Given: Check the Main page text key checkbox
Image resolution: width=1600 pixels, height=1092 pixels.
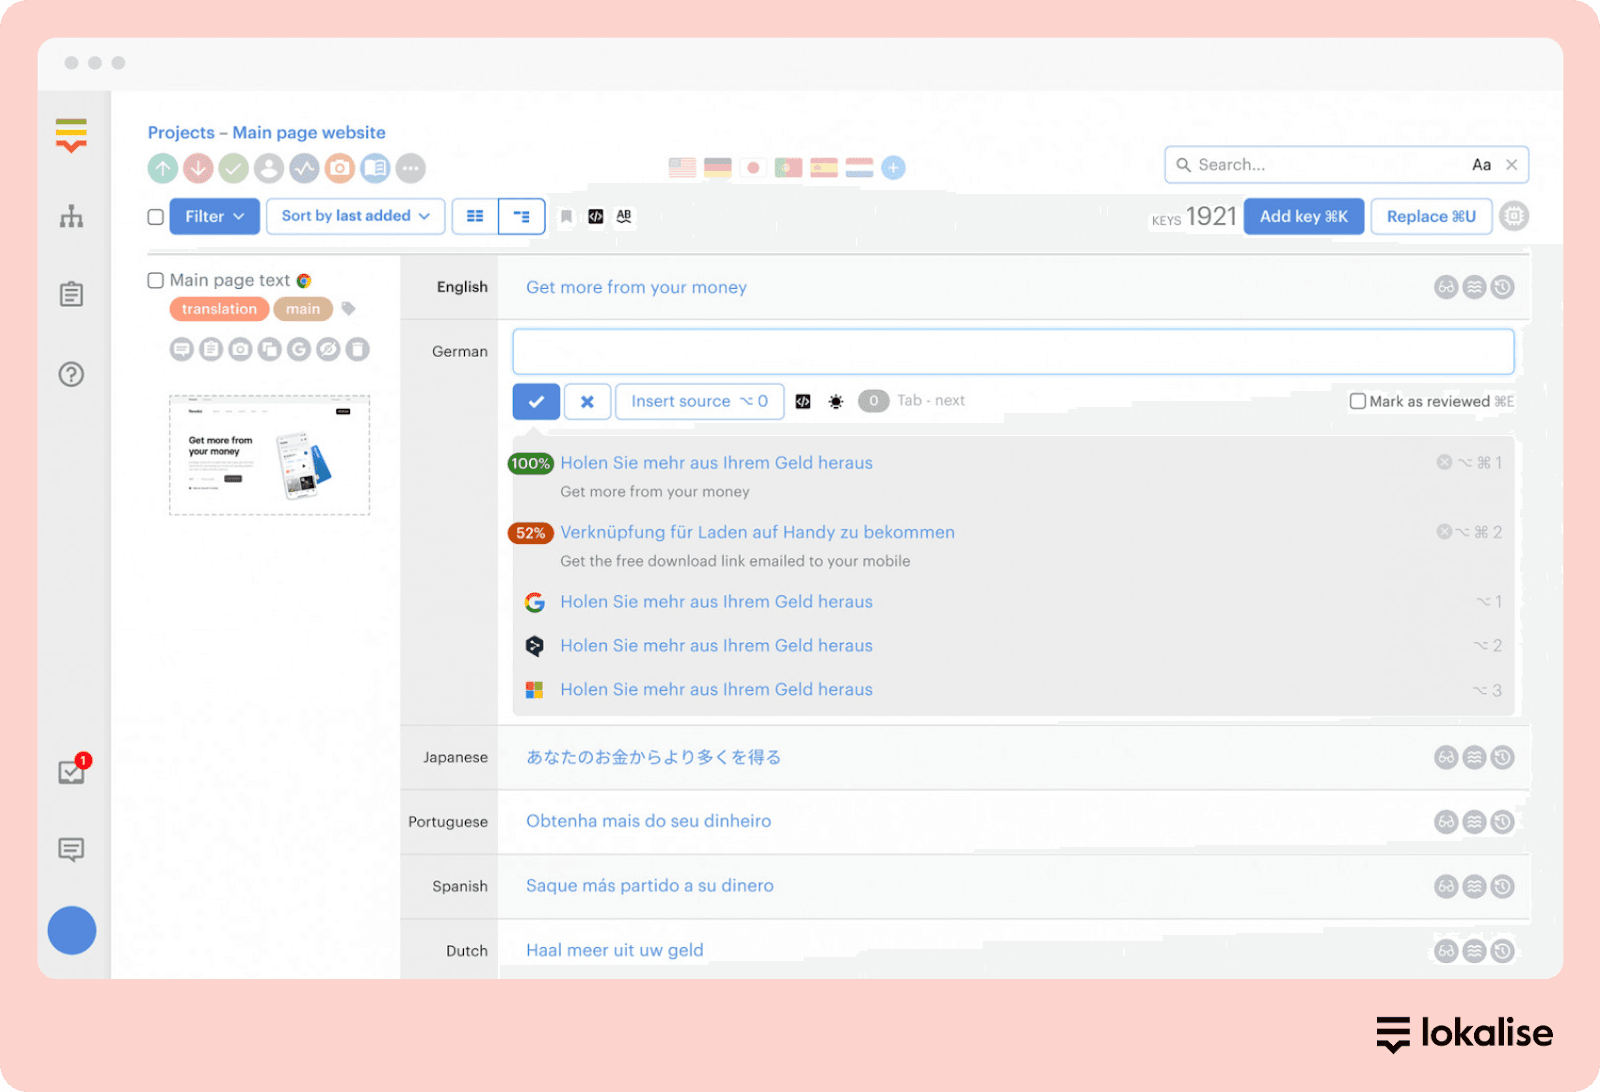Looking at the screenshot, I should pyautogui.click(x=156, y=281).
